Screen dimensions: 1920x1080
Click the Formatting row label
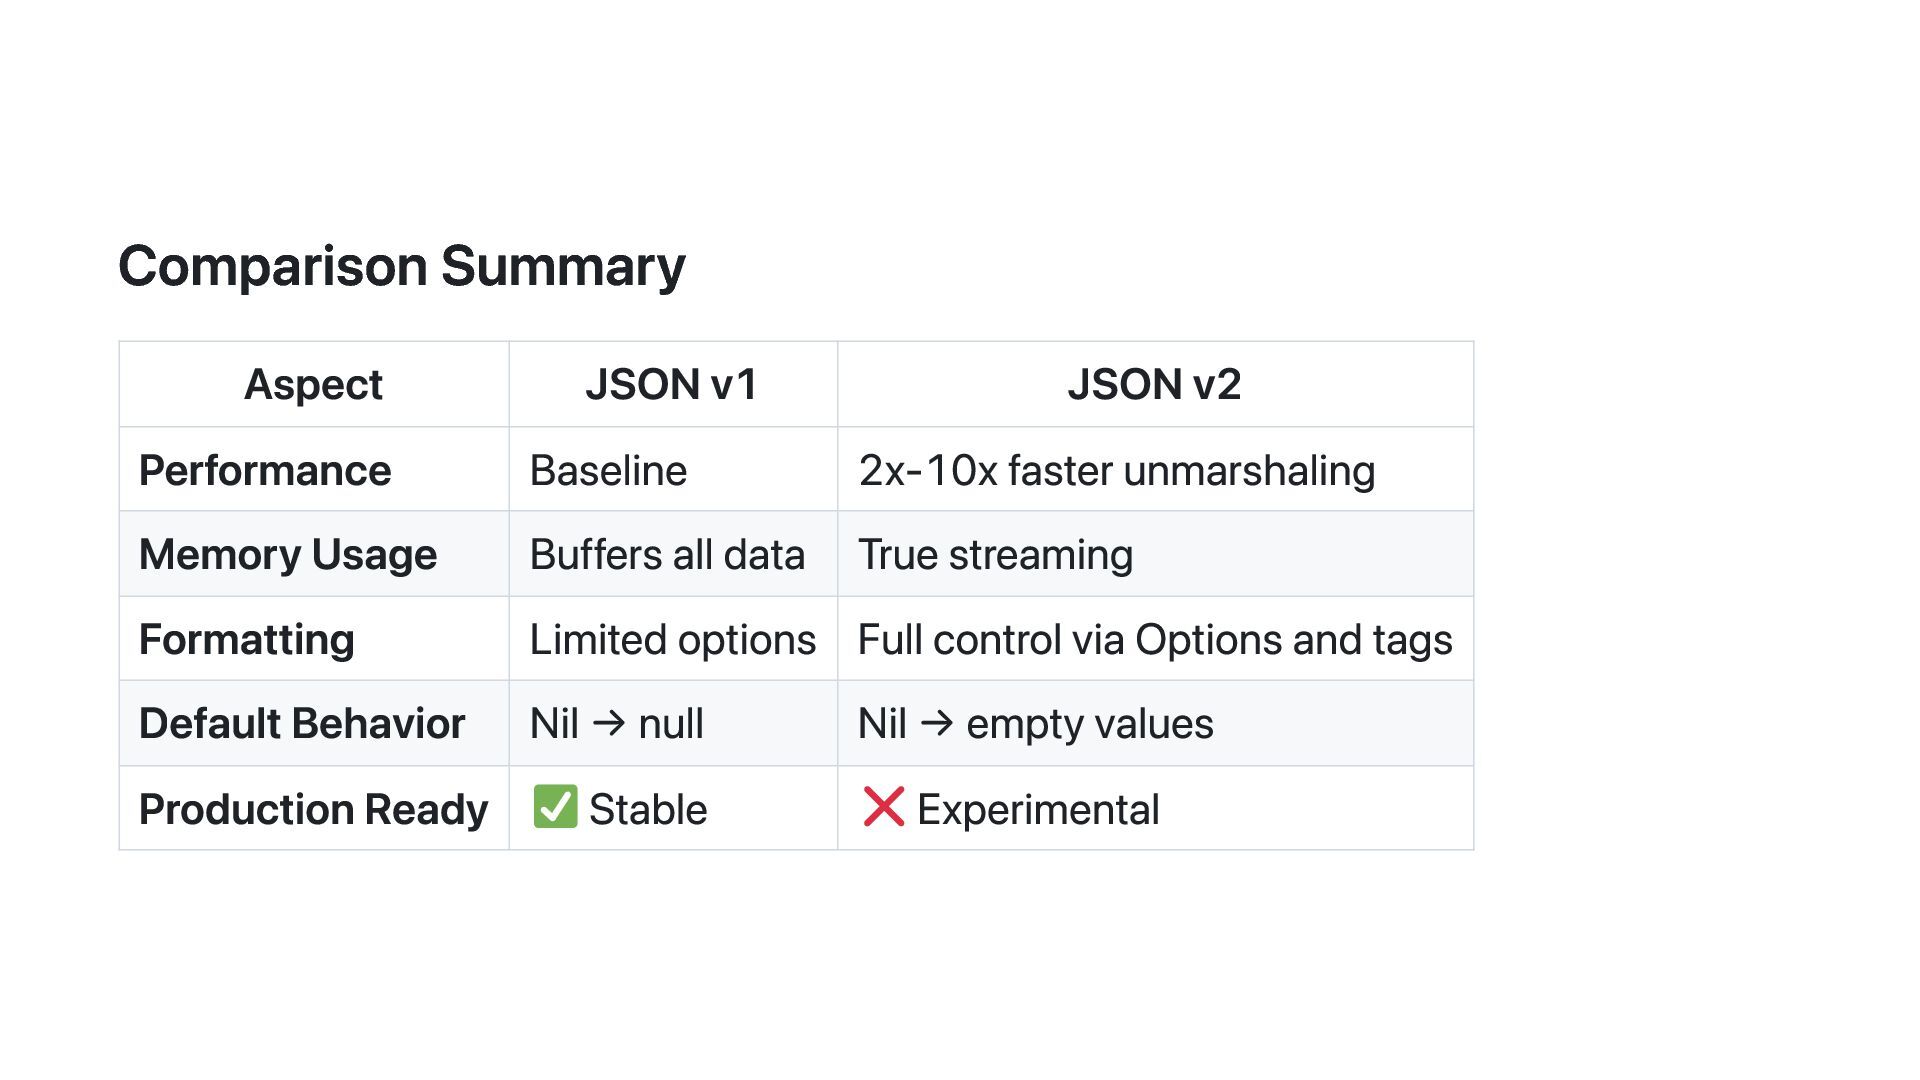(247, 640)
